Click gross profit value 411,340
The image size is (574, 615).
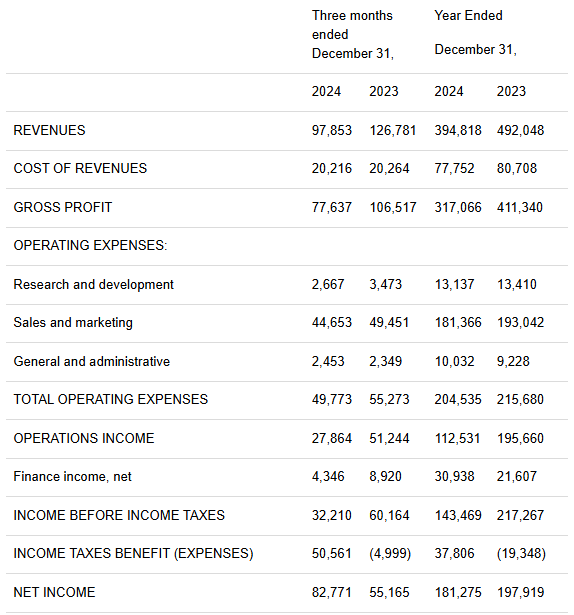519,207
